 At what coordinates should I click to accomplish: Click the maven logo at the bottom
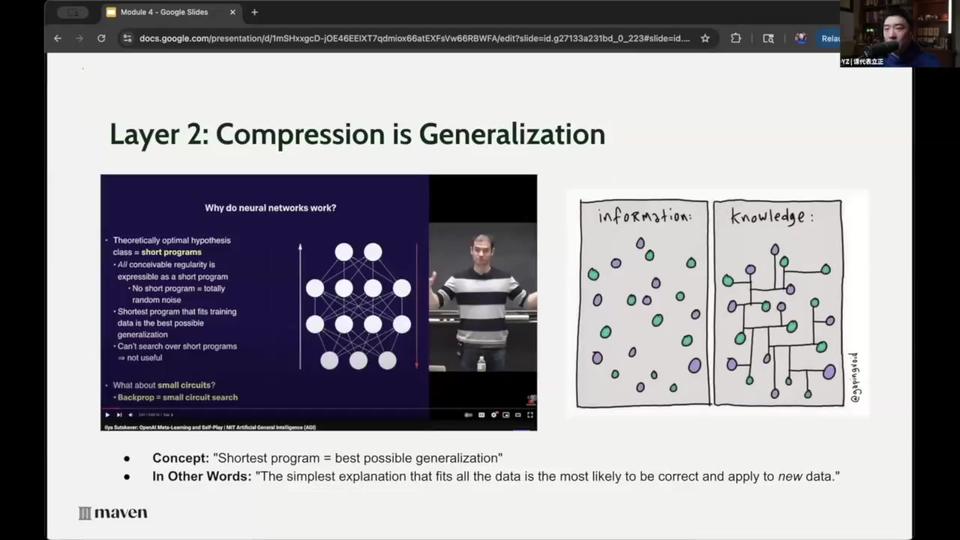[x=113, y=512]
